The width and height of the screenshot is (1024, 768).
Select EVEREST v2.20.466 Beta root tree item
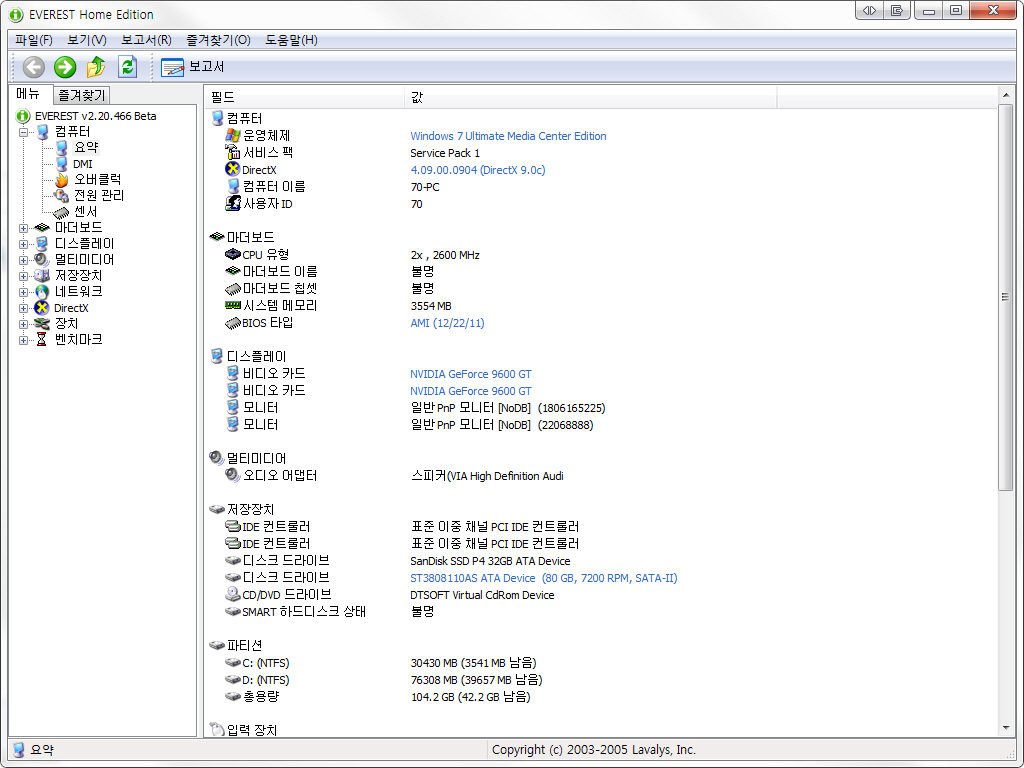pyautogui.click(x=95, y=116)
